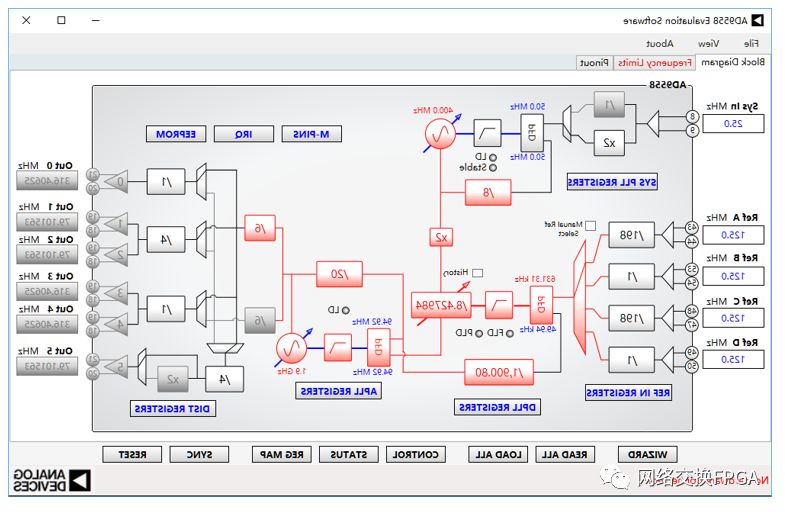Click the DPLL PLD indicator
The height and width of the screenshot is (512, 785).
[479, 333]
